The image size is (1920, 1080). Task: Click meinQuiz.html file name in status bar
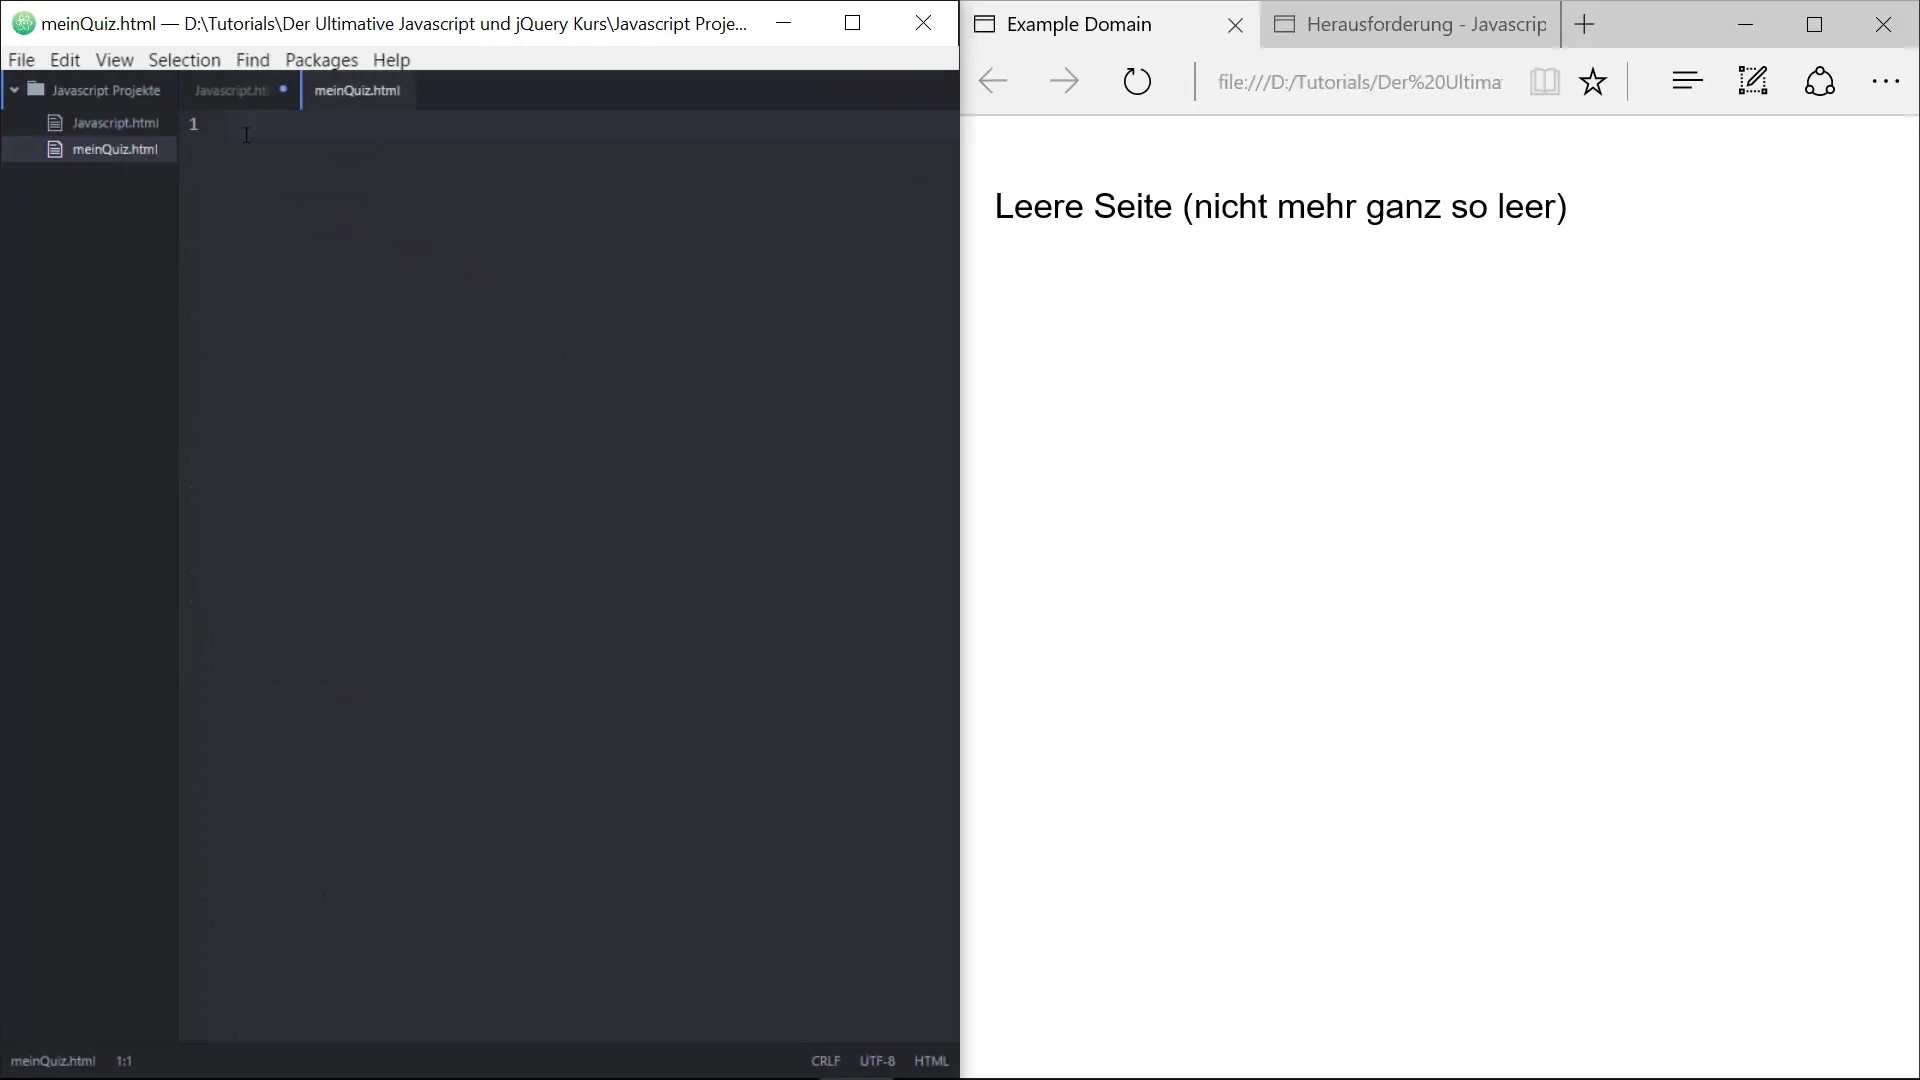point(53,1061)
